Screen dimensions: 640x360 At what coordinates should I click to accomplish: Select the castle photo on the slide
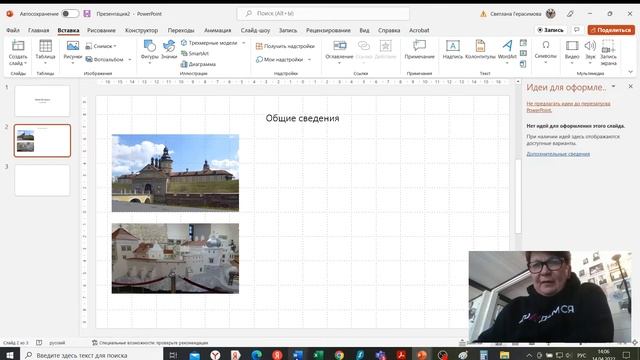pyautogui.click(x=176, y=173)
